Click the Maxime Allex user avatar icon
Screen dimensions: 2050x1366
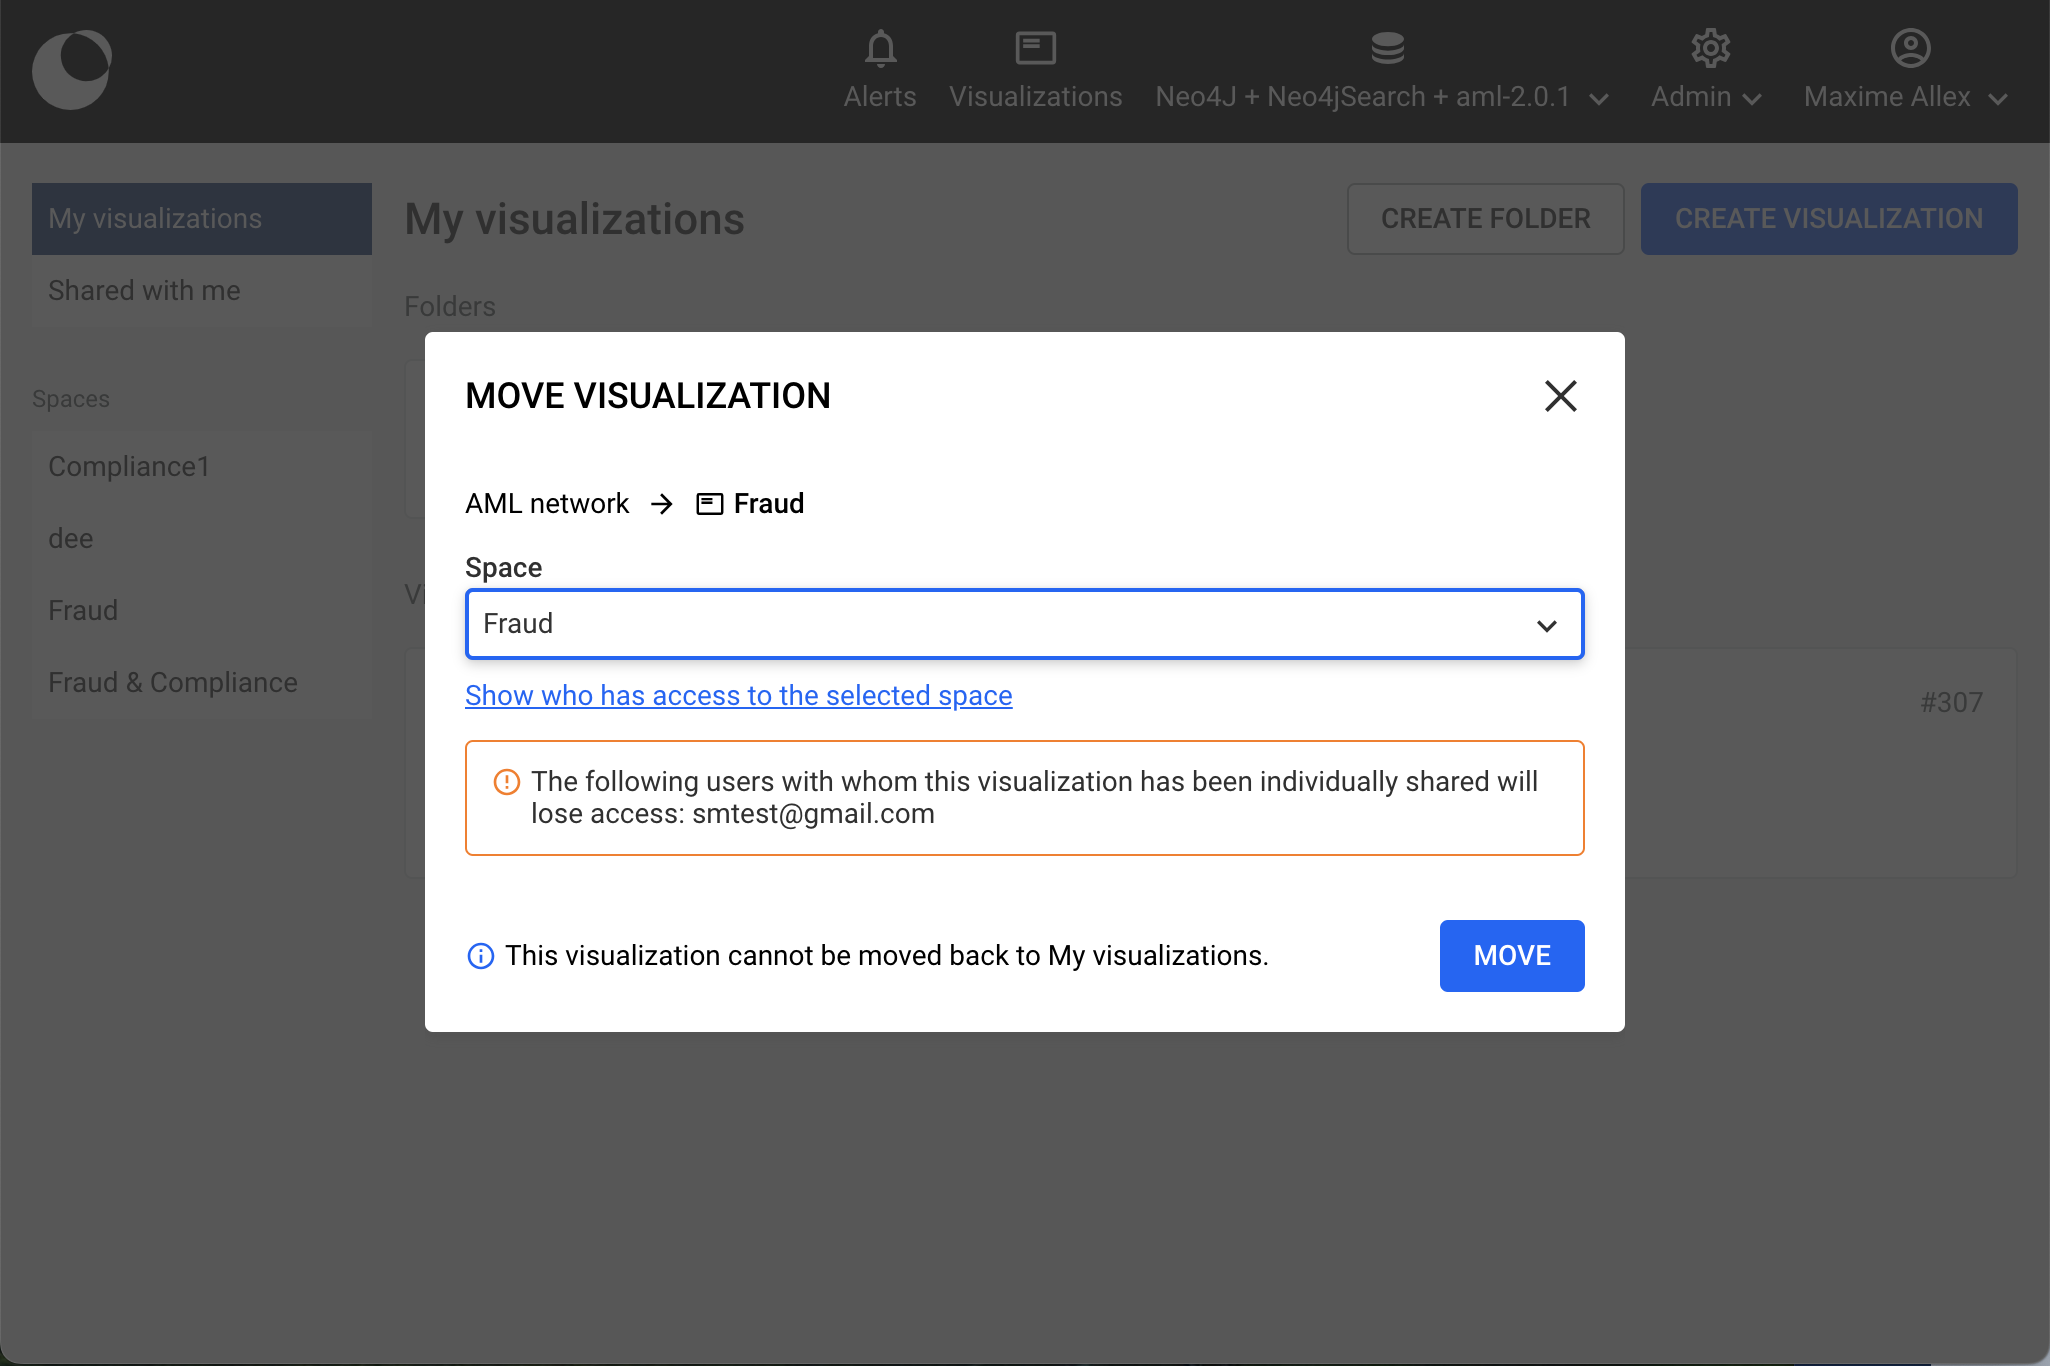point(1910,48)
